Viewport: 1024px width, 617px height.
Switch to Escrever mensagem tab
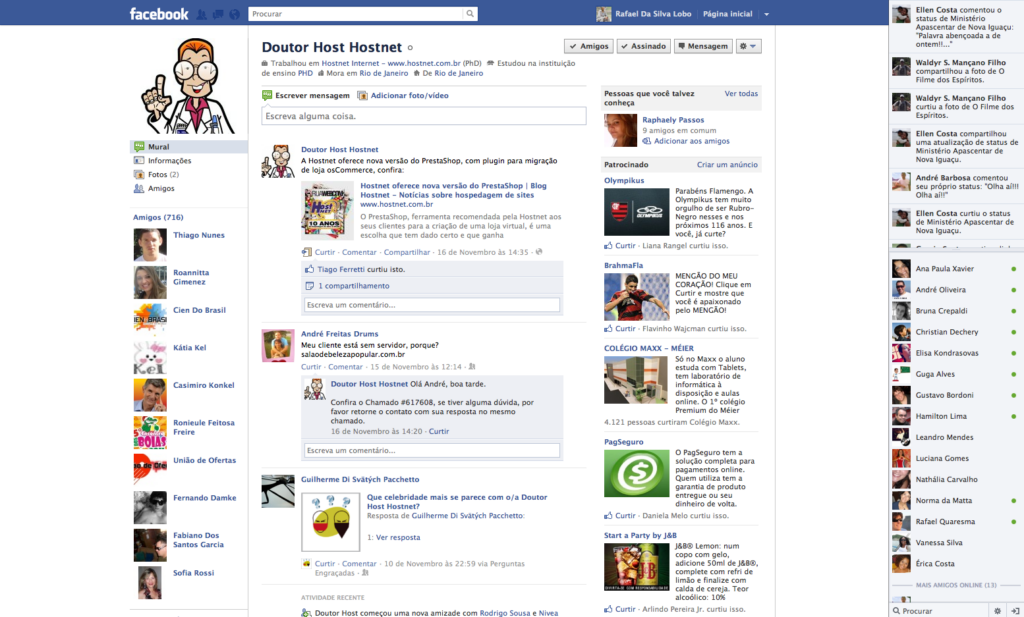coord(306,95)
